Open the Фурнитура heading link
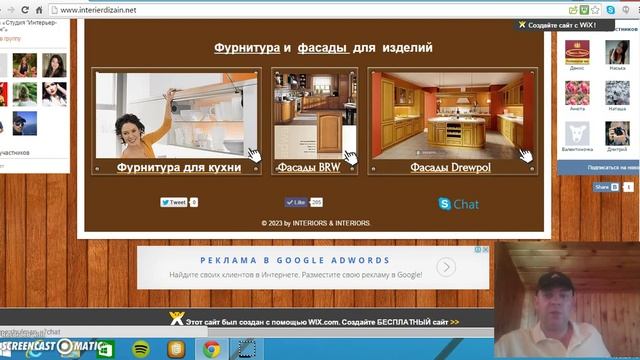 (247, 48)
